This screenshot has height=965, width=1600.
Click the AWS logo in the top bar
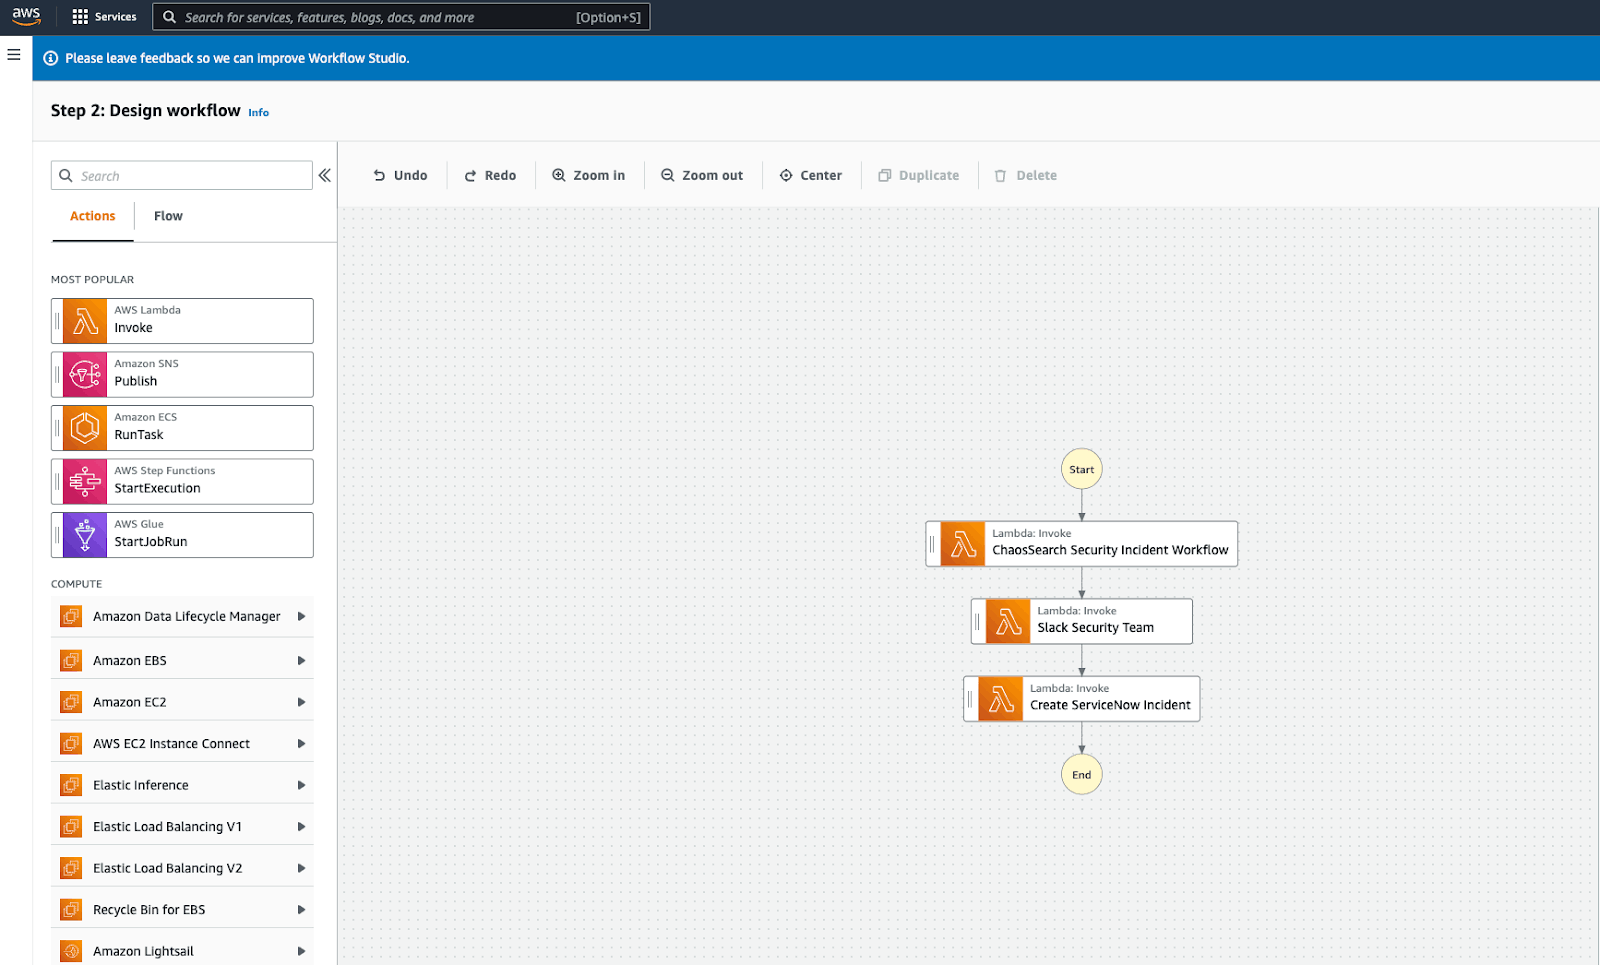pyautogui.click(x=26, y=16)
